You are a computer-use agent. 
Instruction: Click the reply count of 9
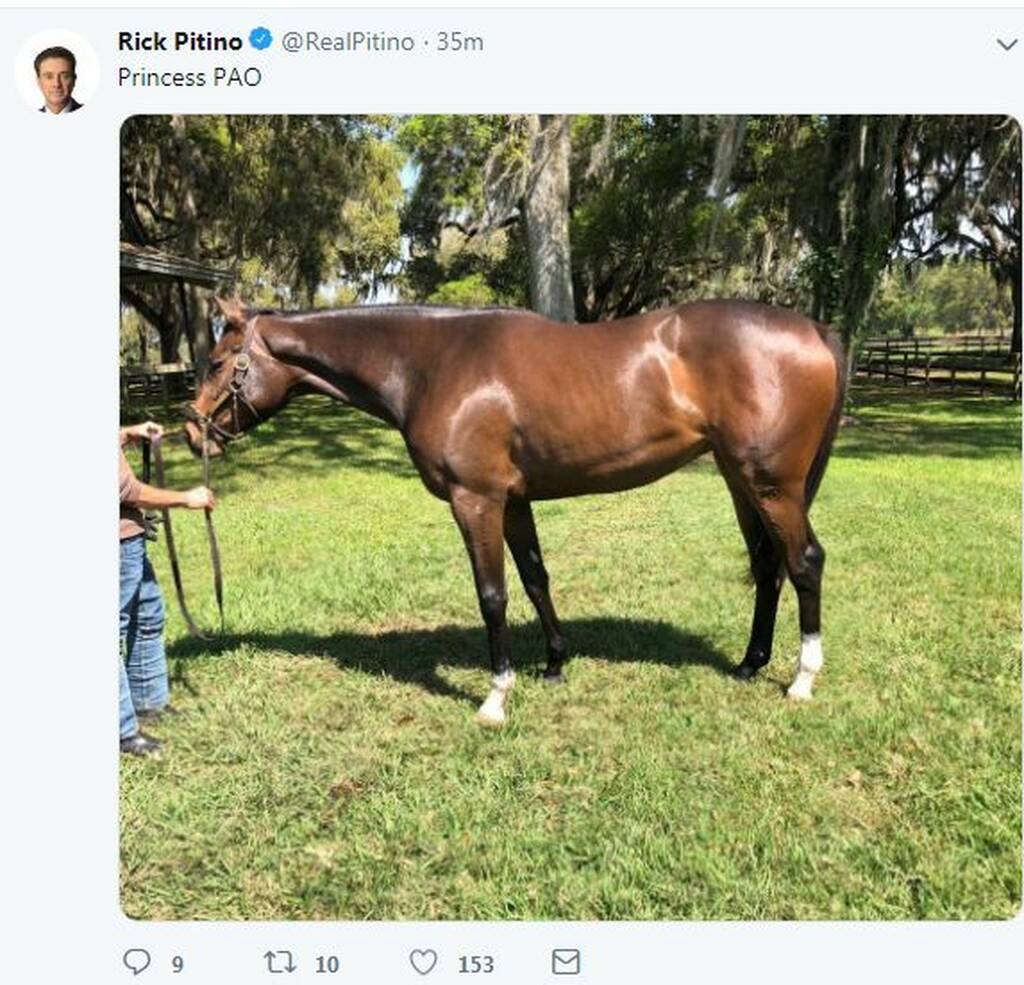(177, 964)
